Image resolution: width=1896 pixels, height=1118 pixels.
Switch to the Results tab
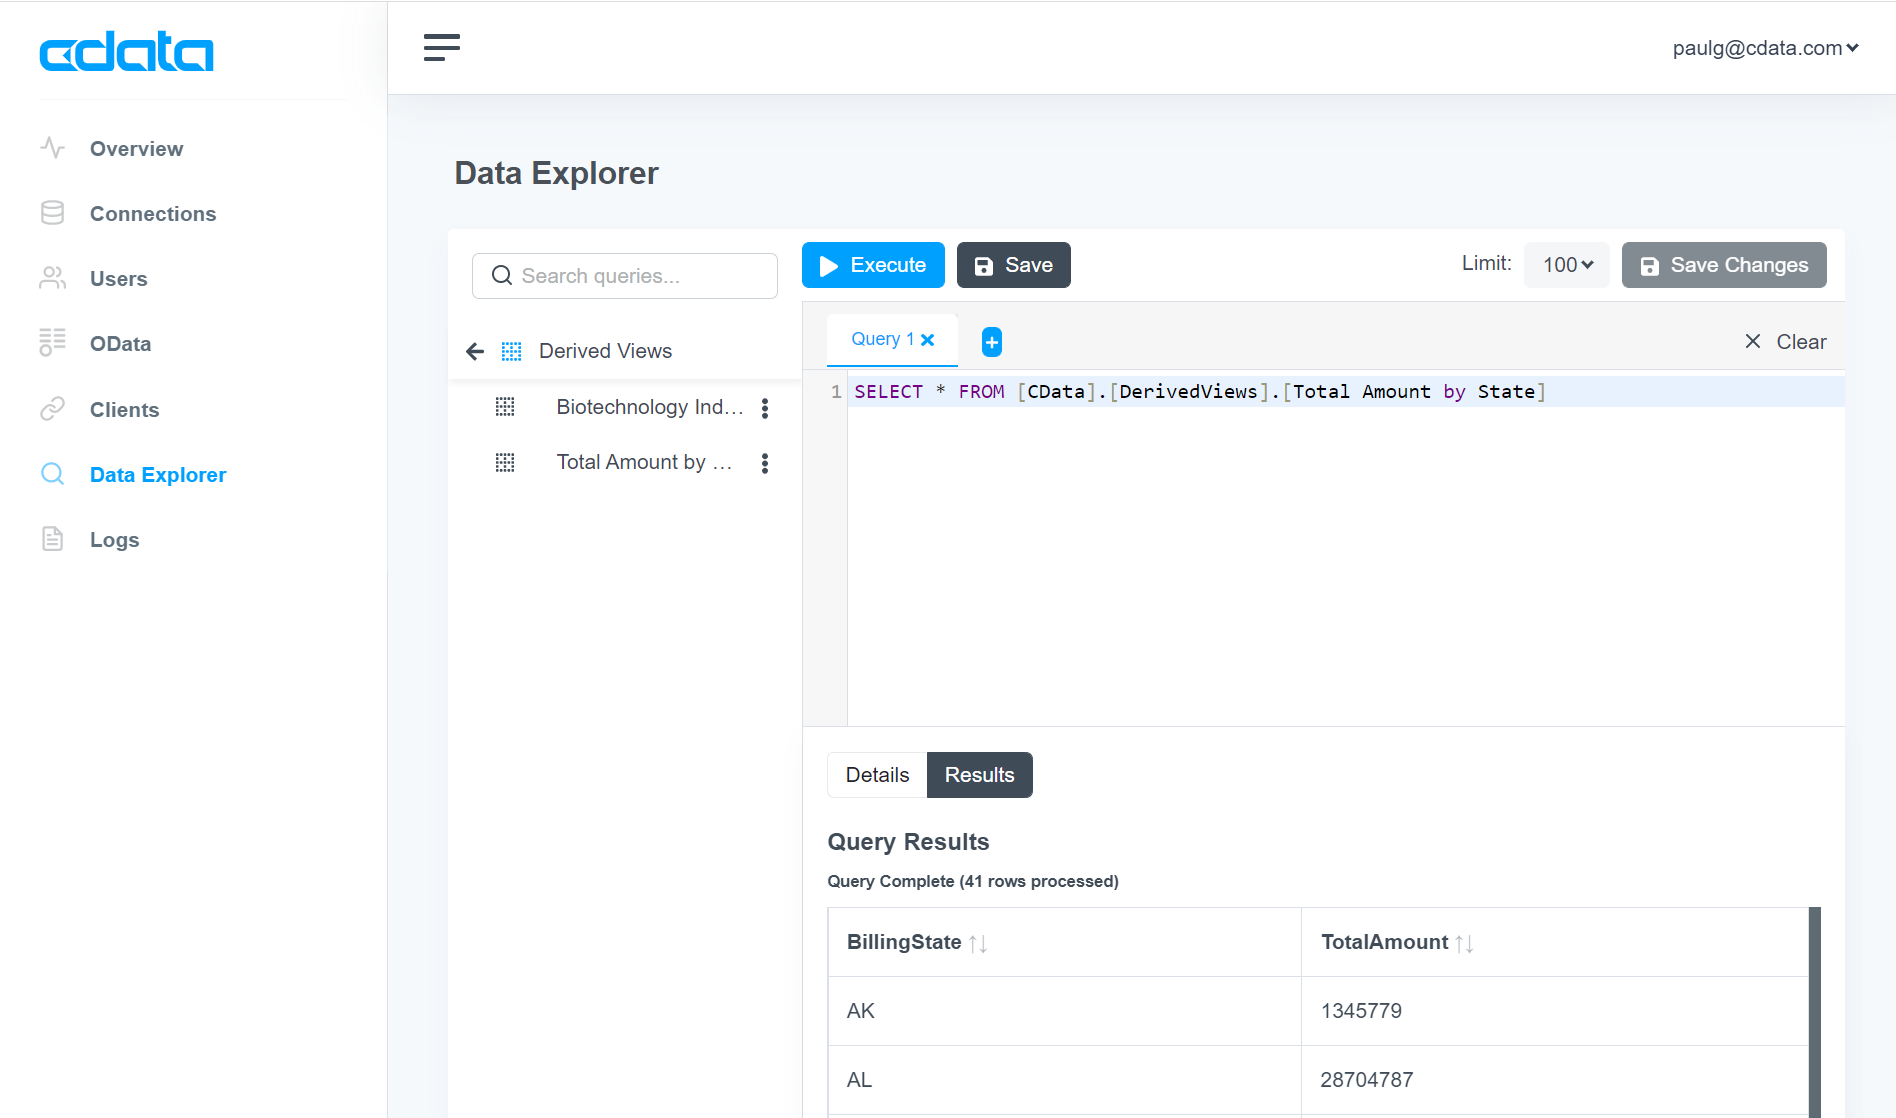(x=980, y=775)
